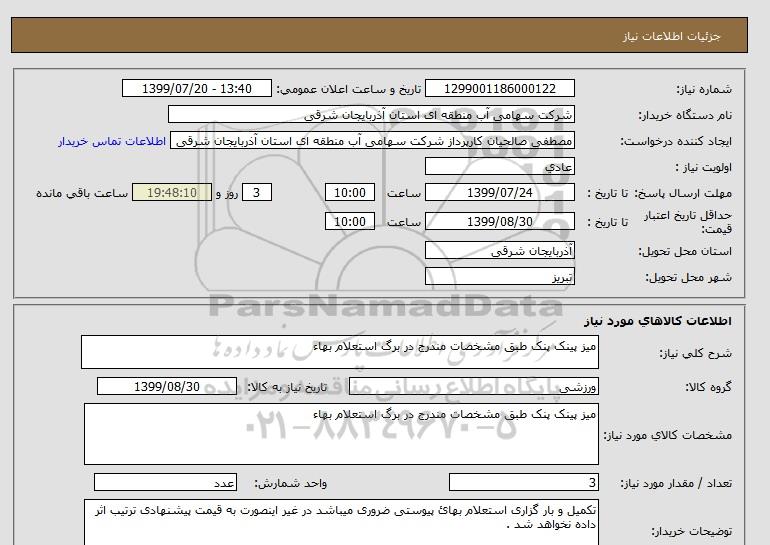Click label تاریخ نیاز به کالا
This screenshot has height=545, width=770.
pos(287,387)
